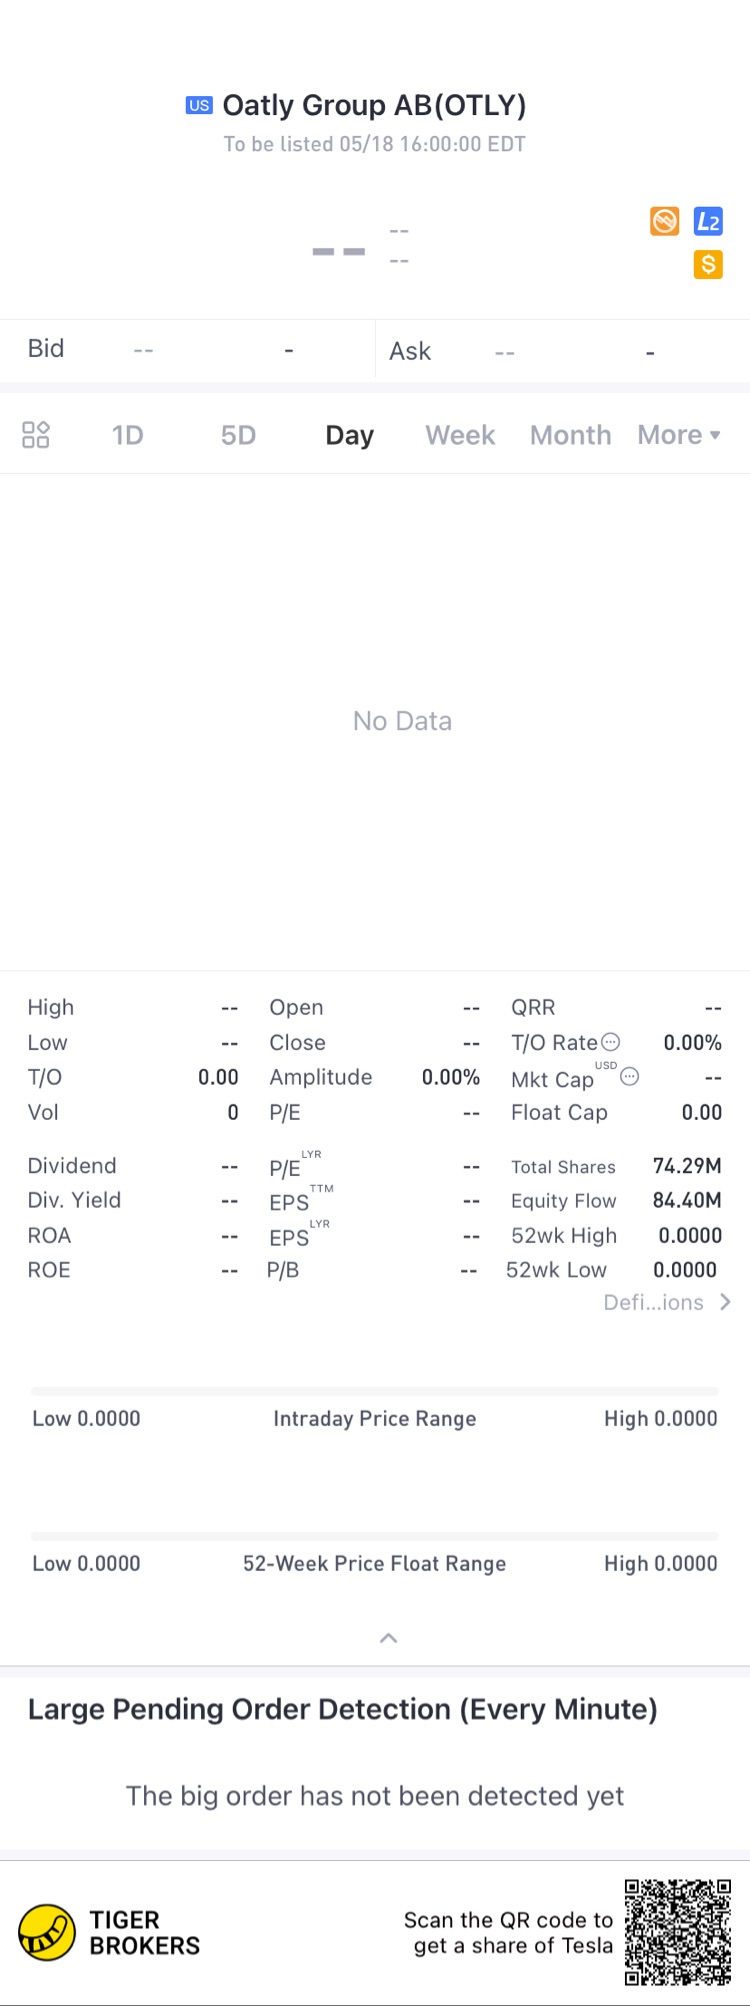
Task: Expand the More chart periods dropdown
Action: click(x=679, y=435)
